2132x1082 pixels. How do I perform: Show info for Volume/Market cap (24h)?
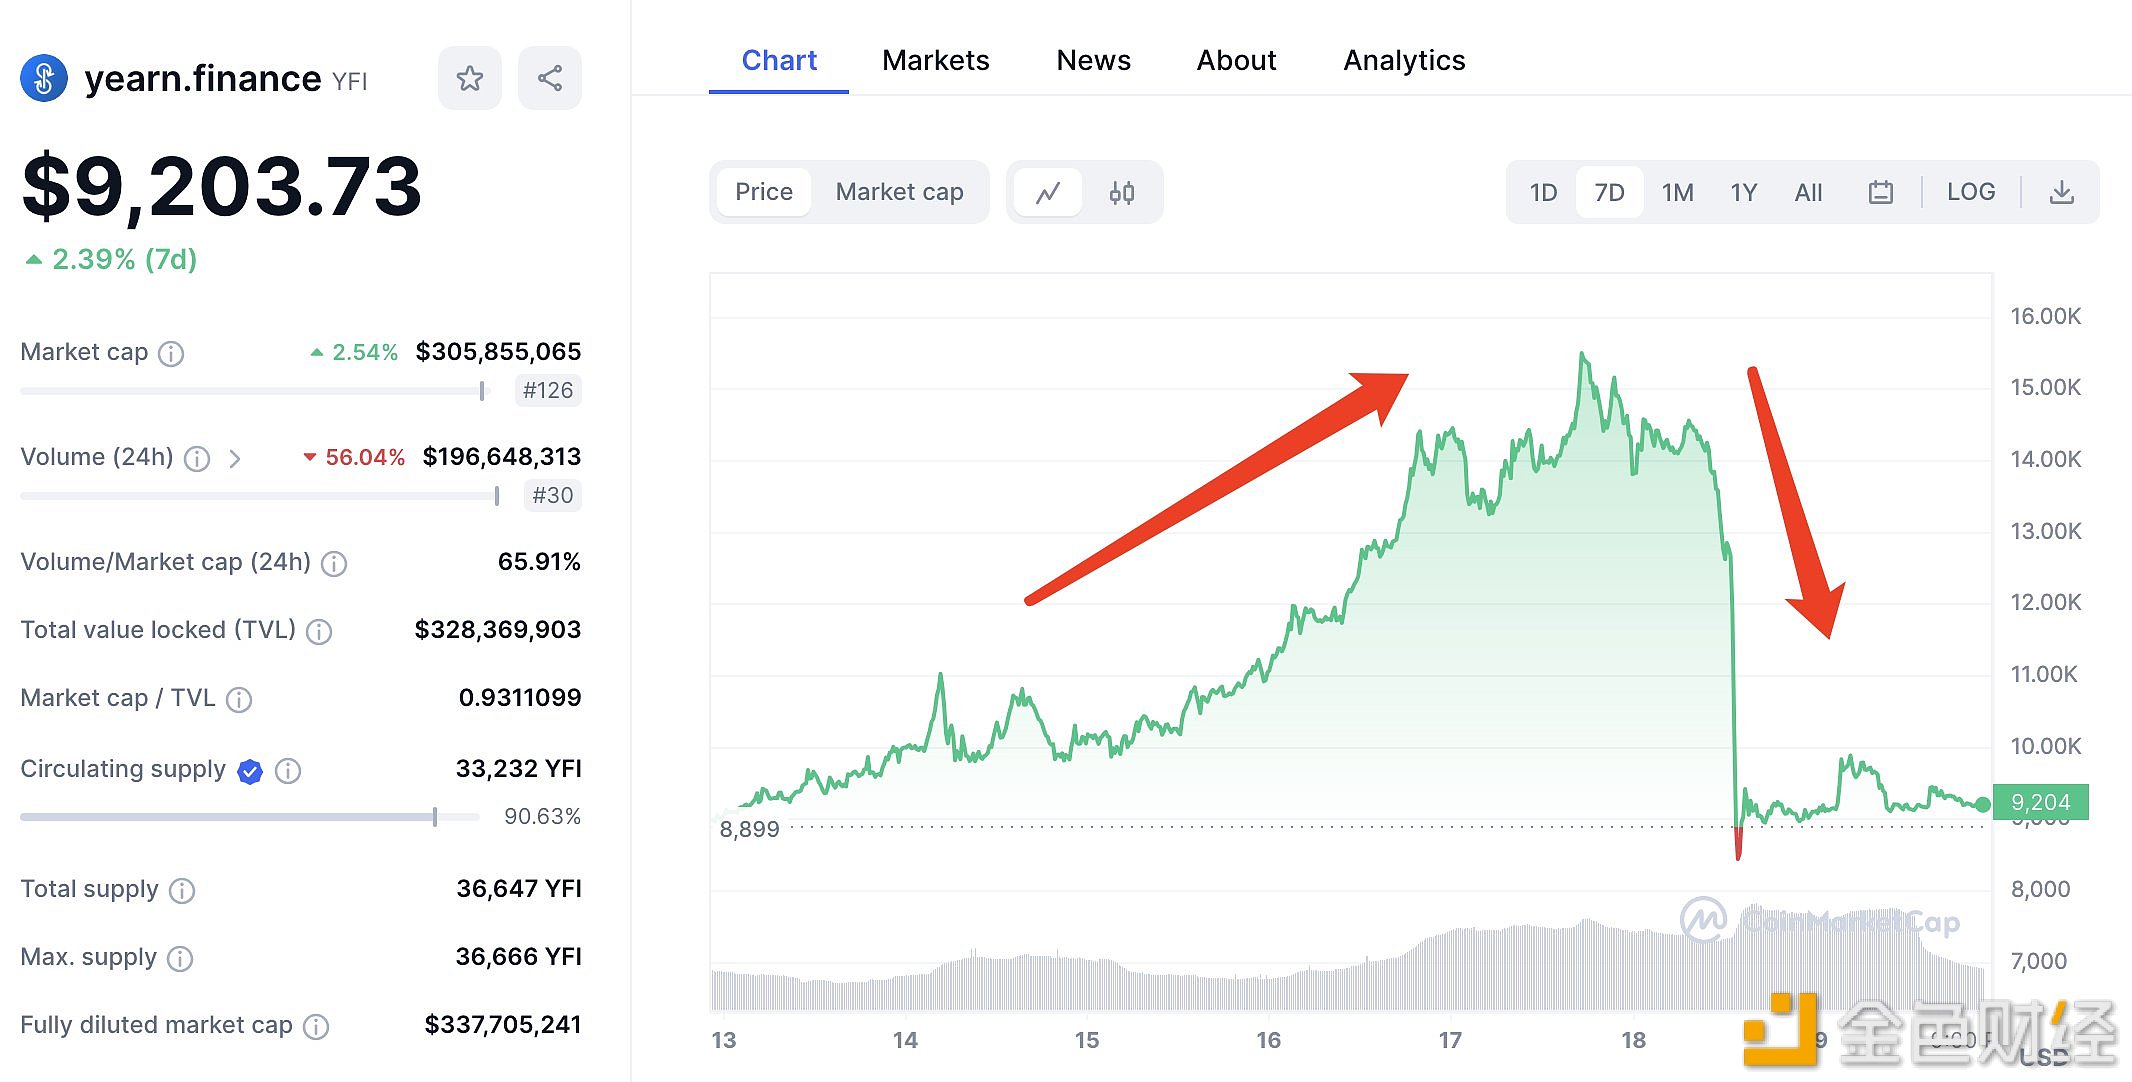pyautogui.click(x=334, y=564)
